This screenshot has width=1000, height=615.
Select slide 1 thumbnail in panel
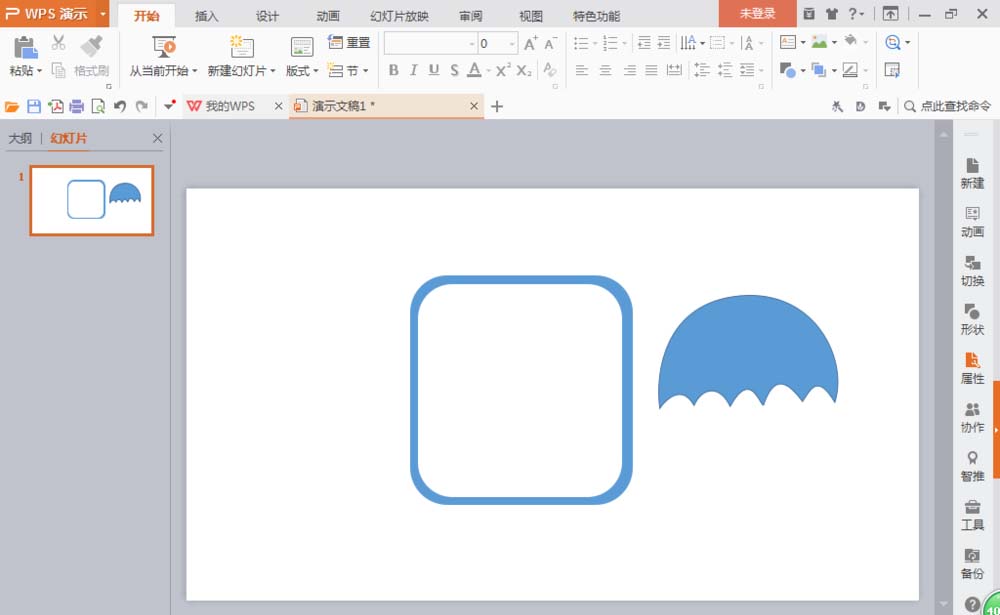click(x=92, y=200)
